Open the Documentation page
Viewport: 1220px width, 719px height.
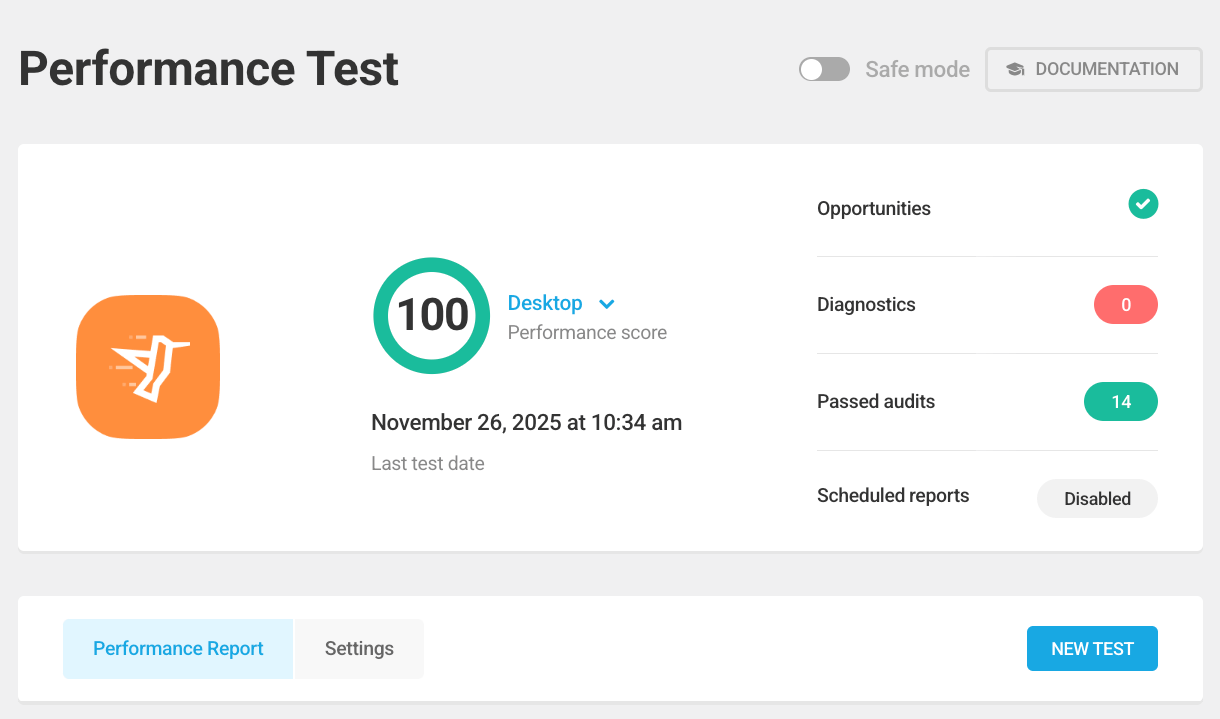pos(1093,69)
